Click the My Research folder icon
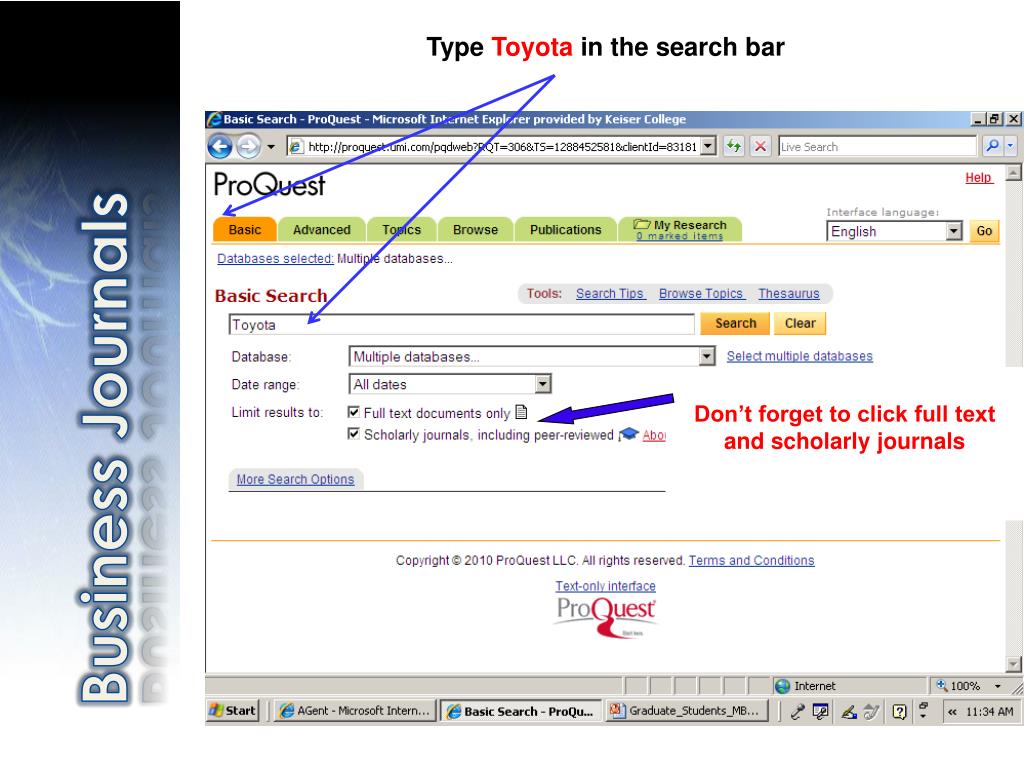Image resolution: width=1024 pixels, height=768 pixels. (641, 224)
